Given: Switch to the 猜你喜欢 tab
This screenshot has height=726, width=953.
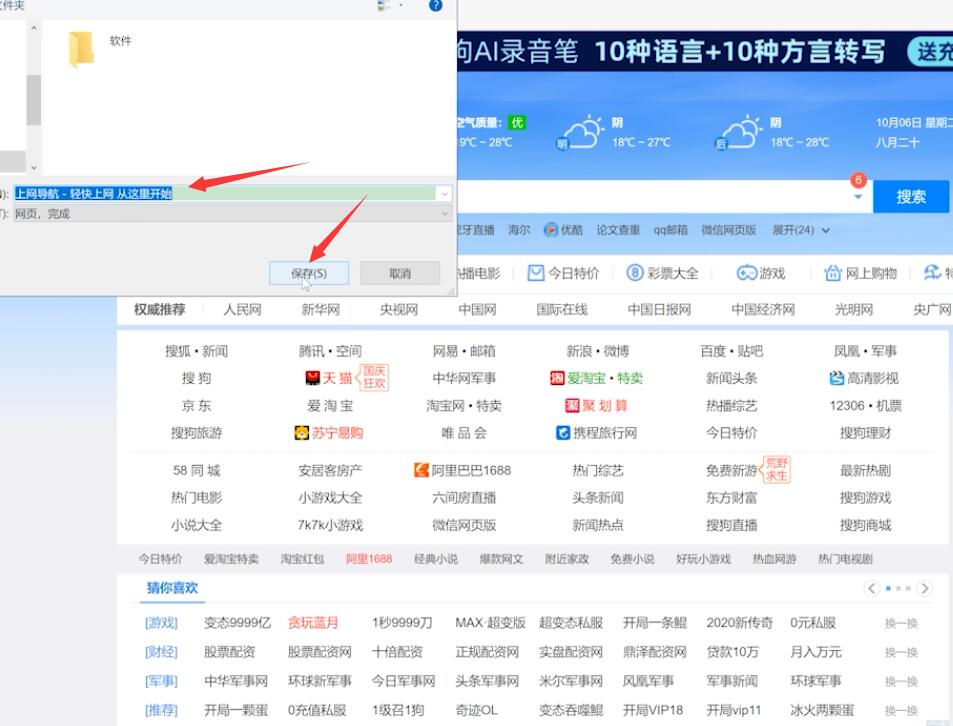Looking at the screenshot, I should tap(172, 588).
